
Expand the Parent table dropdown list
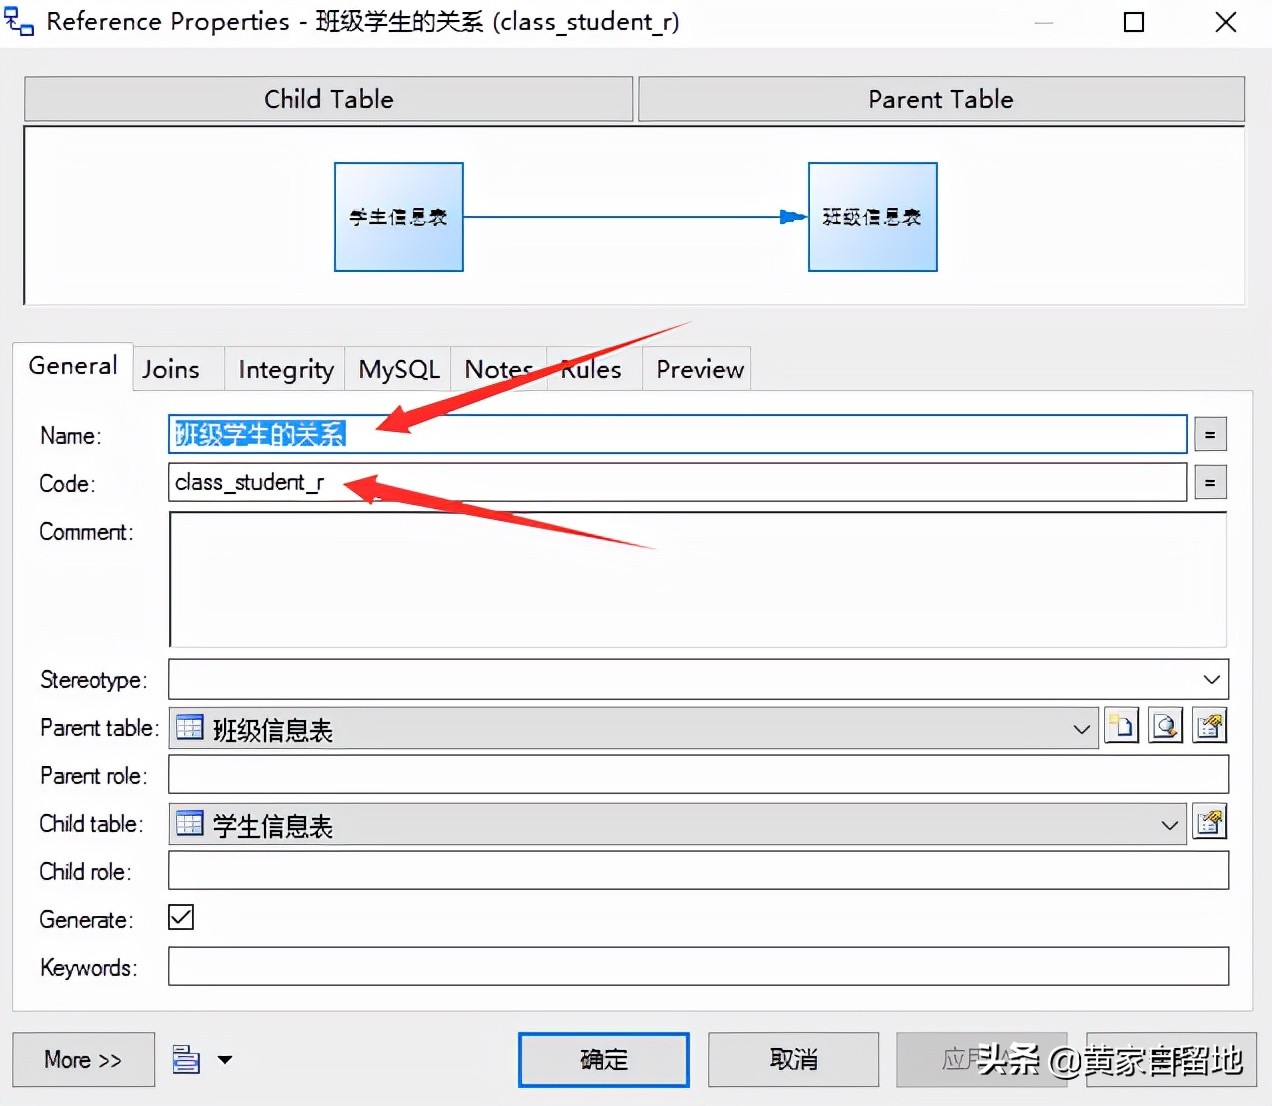coord(1081,728)
